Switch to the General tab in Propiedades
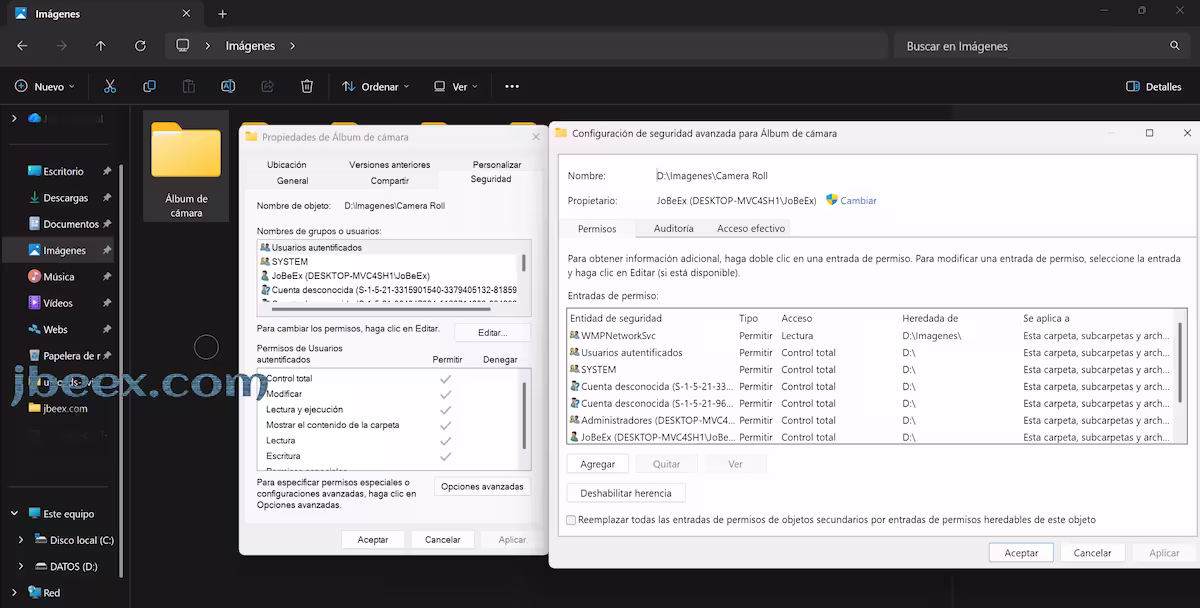Screen dimensions: 1200x608 point(292,180)
